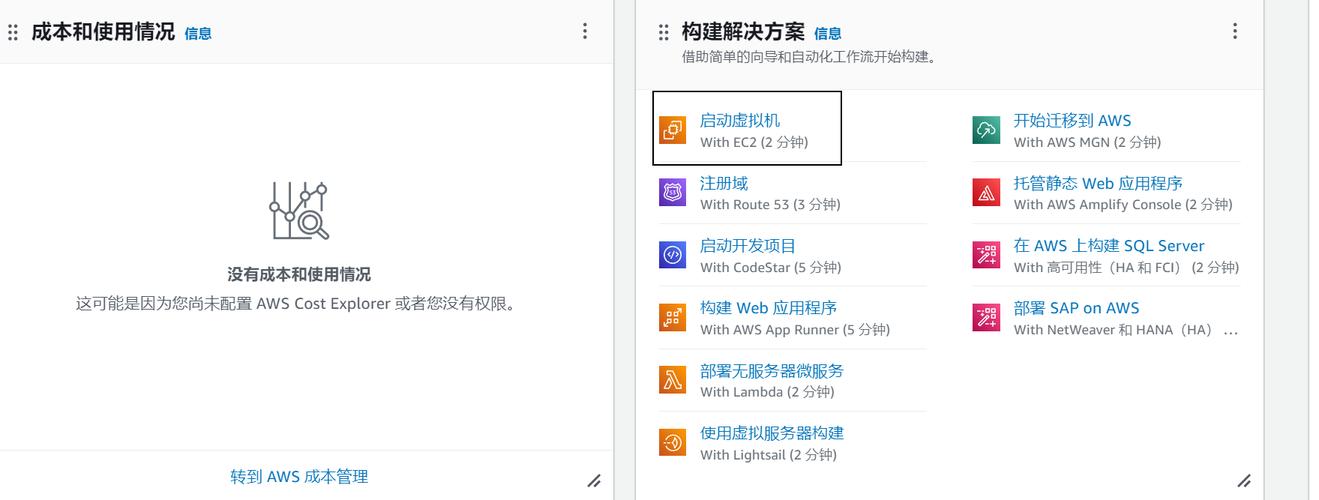Click the empty cost chart illustration
Screen dimensions: 1319x500
(299, 211)
